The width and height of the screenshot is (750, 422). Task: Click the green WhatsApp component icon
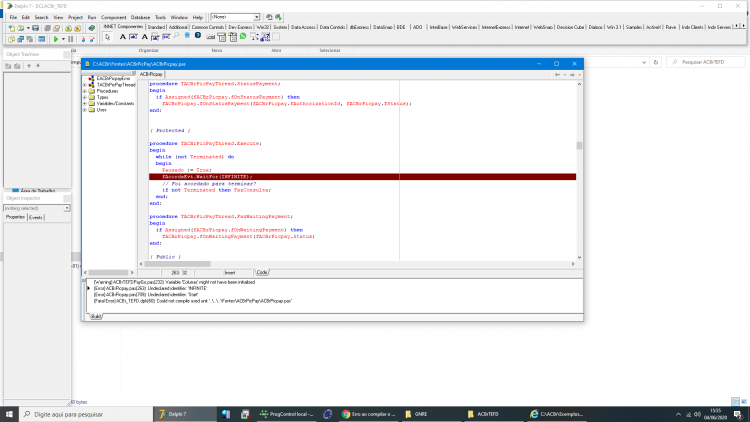243,36
